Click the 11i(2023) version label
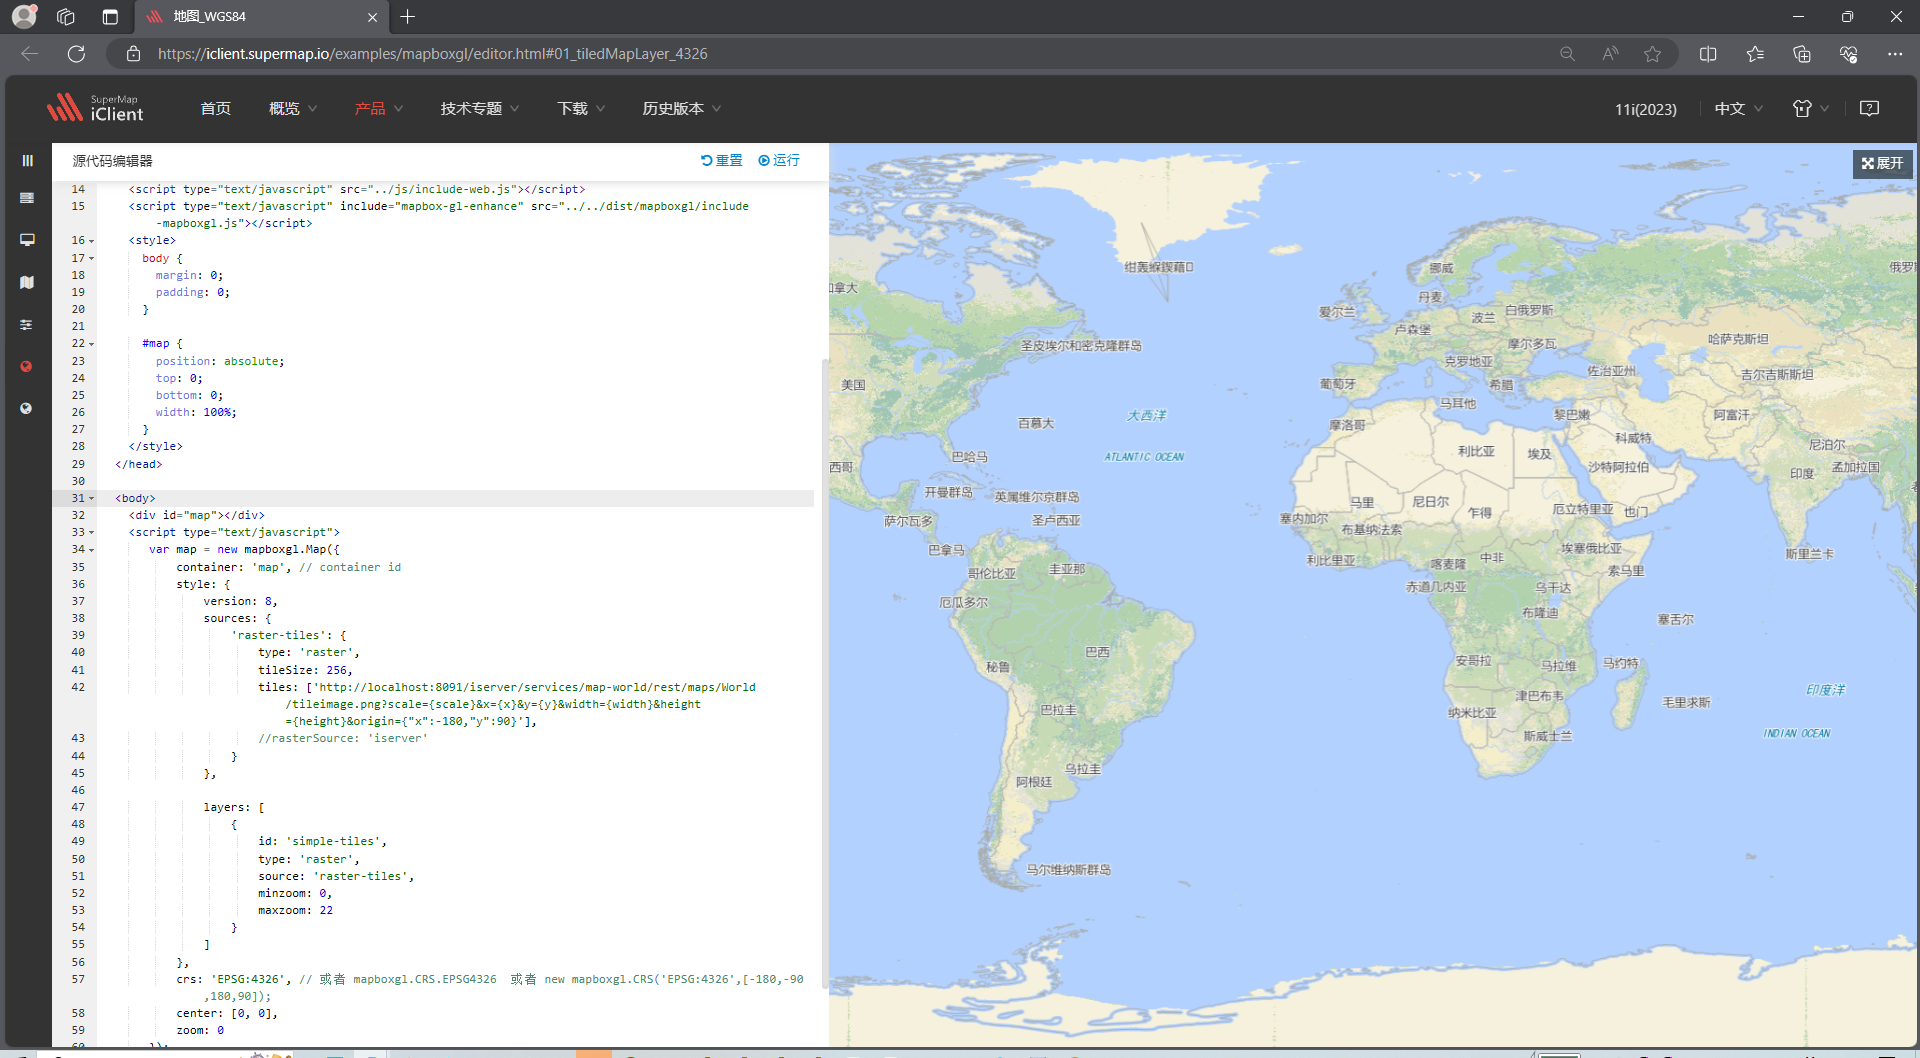Viewport: 1920px width, 1058px height. tap(1645, 109)
